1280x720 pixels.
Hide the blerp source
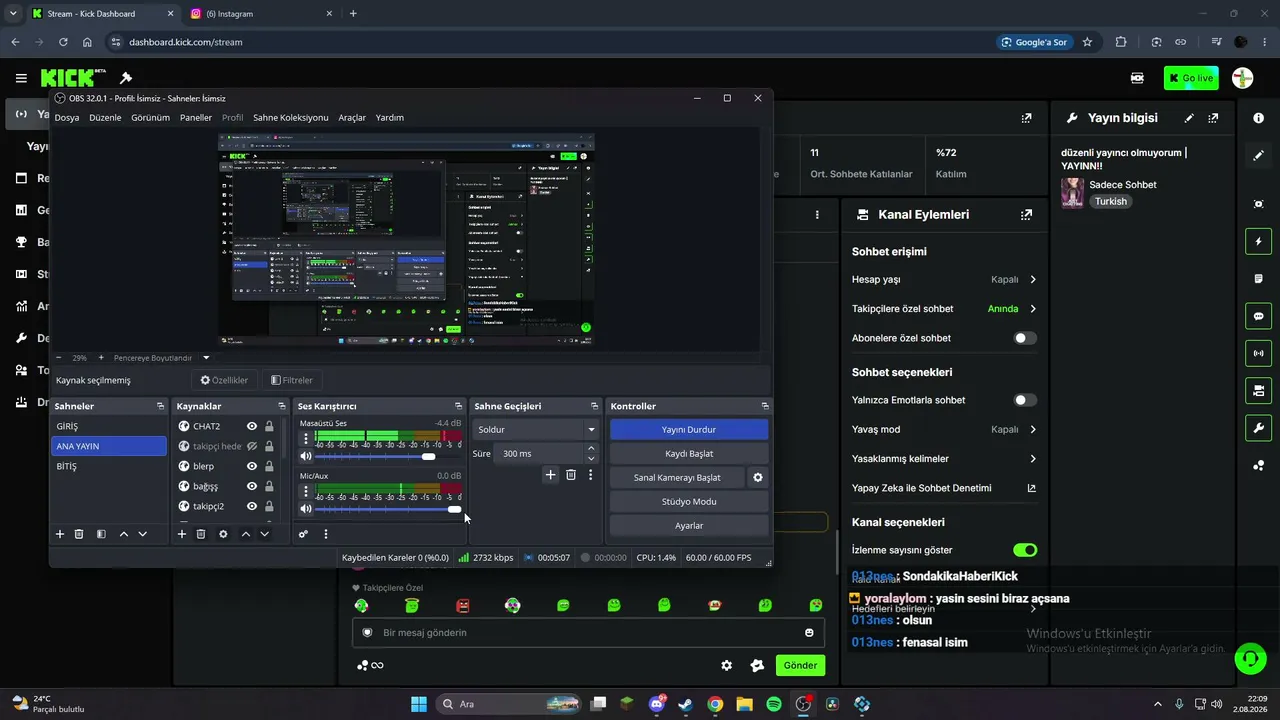point(252,466)
